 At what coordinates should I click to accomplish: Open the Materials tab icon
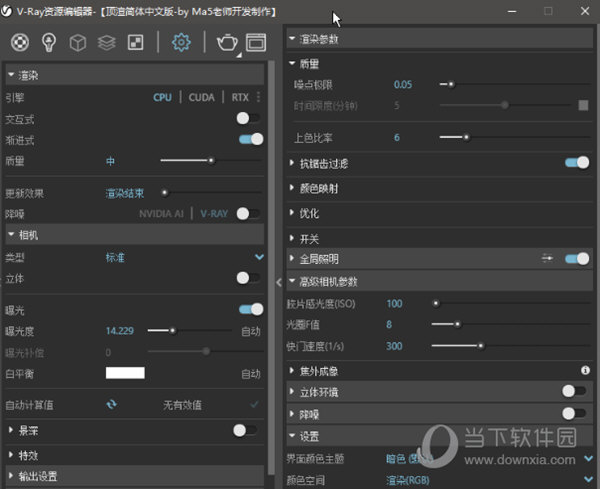20,42
